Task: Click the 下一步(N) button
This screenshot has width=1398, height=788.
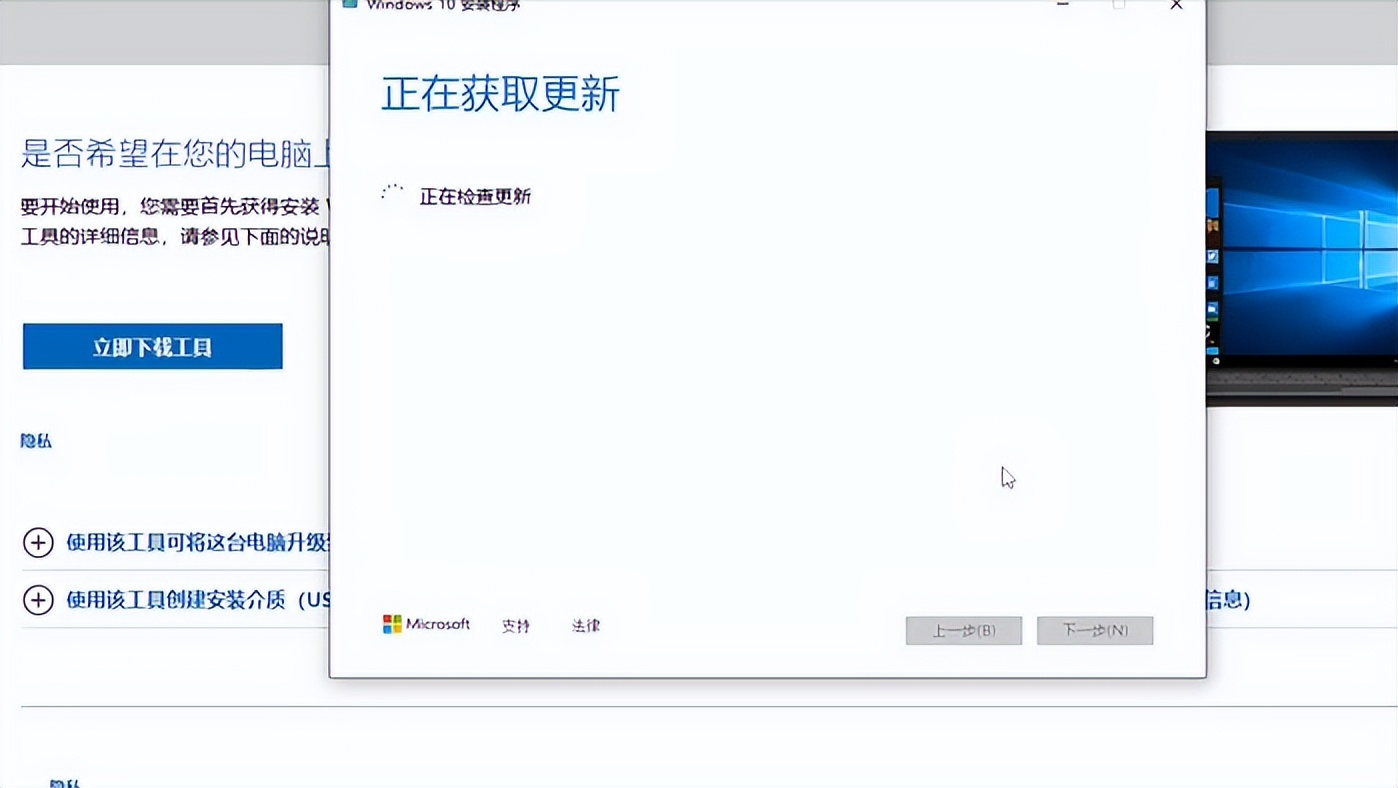Action: tap(1094, 630)
